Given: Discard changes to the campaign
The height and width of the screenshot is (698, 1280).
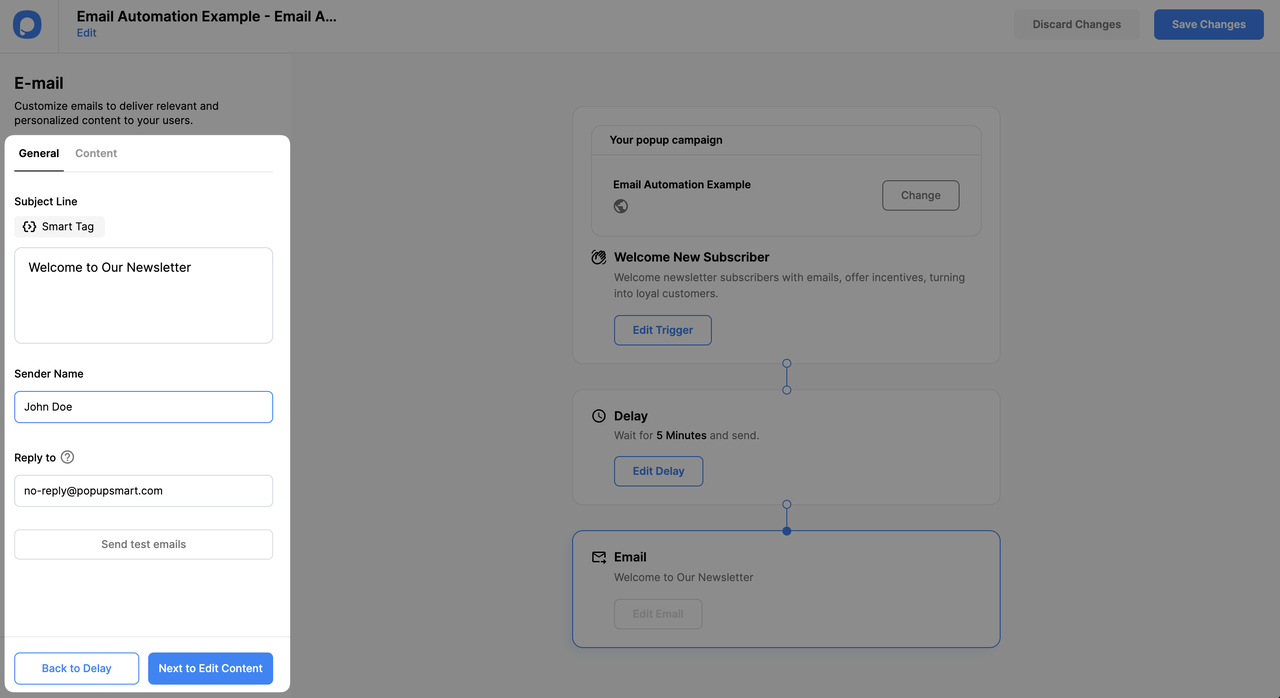Looking at the screenshot, I should (x=1077, y=24).
